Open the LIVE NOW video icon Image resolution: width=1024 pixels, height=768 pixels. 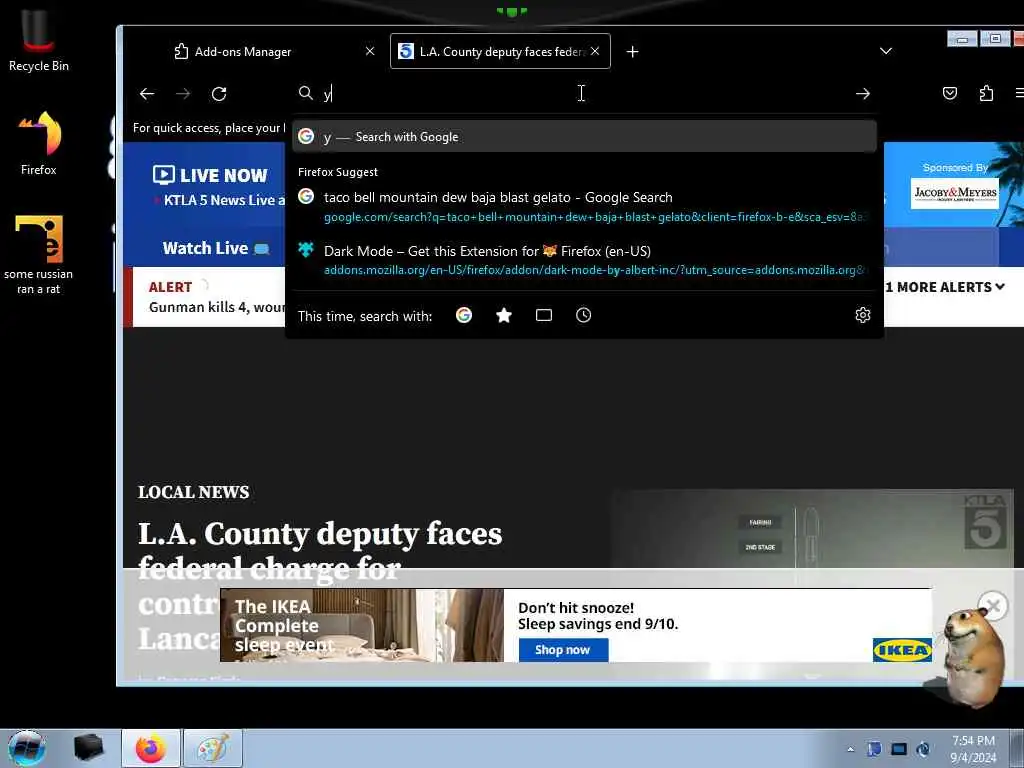click(163, 175)
